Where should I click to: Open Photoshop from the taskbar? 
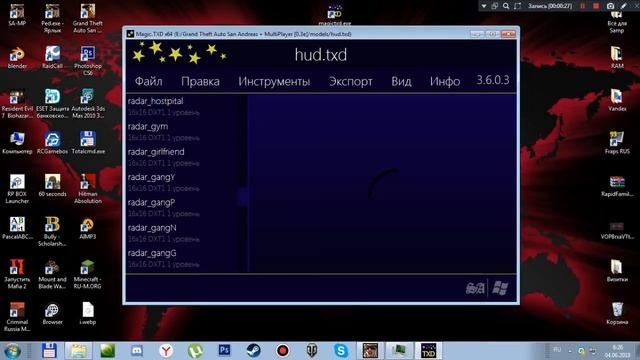click(224, 351)
